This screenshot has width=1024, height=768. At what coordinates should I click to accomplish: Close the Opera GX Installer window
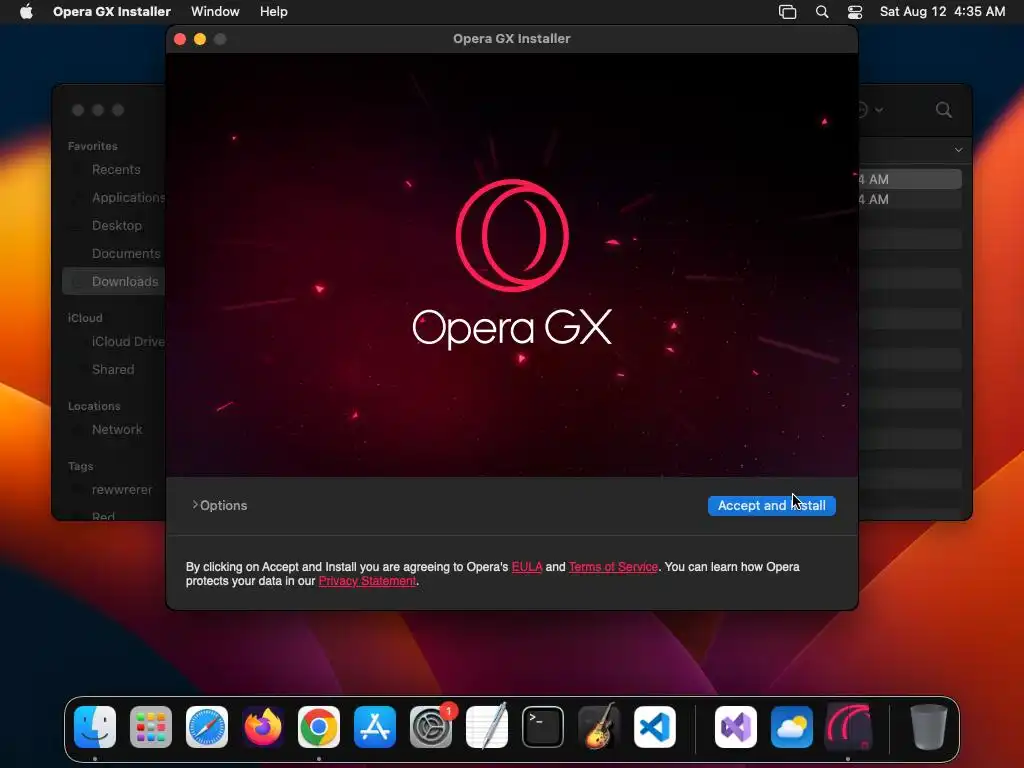180,39
